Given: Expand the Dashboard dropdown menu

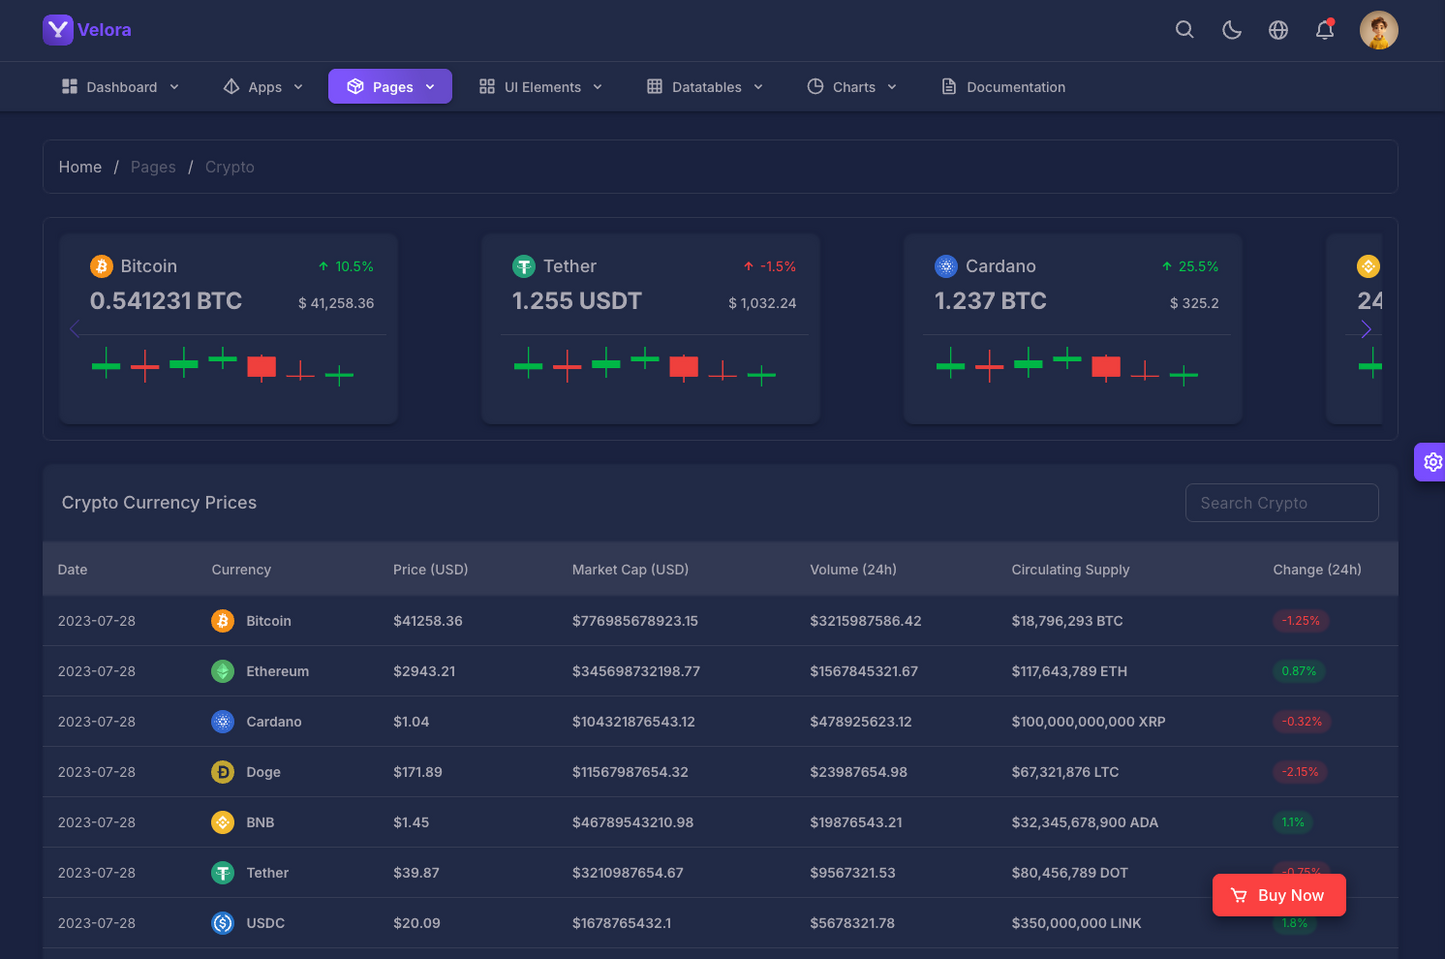Looking at the screenshot, I should point(120,87).
